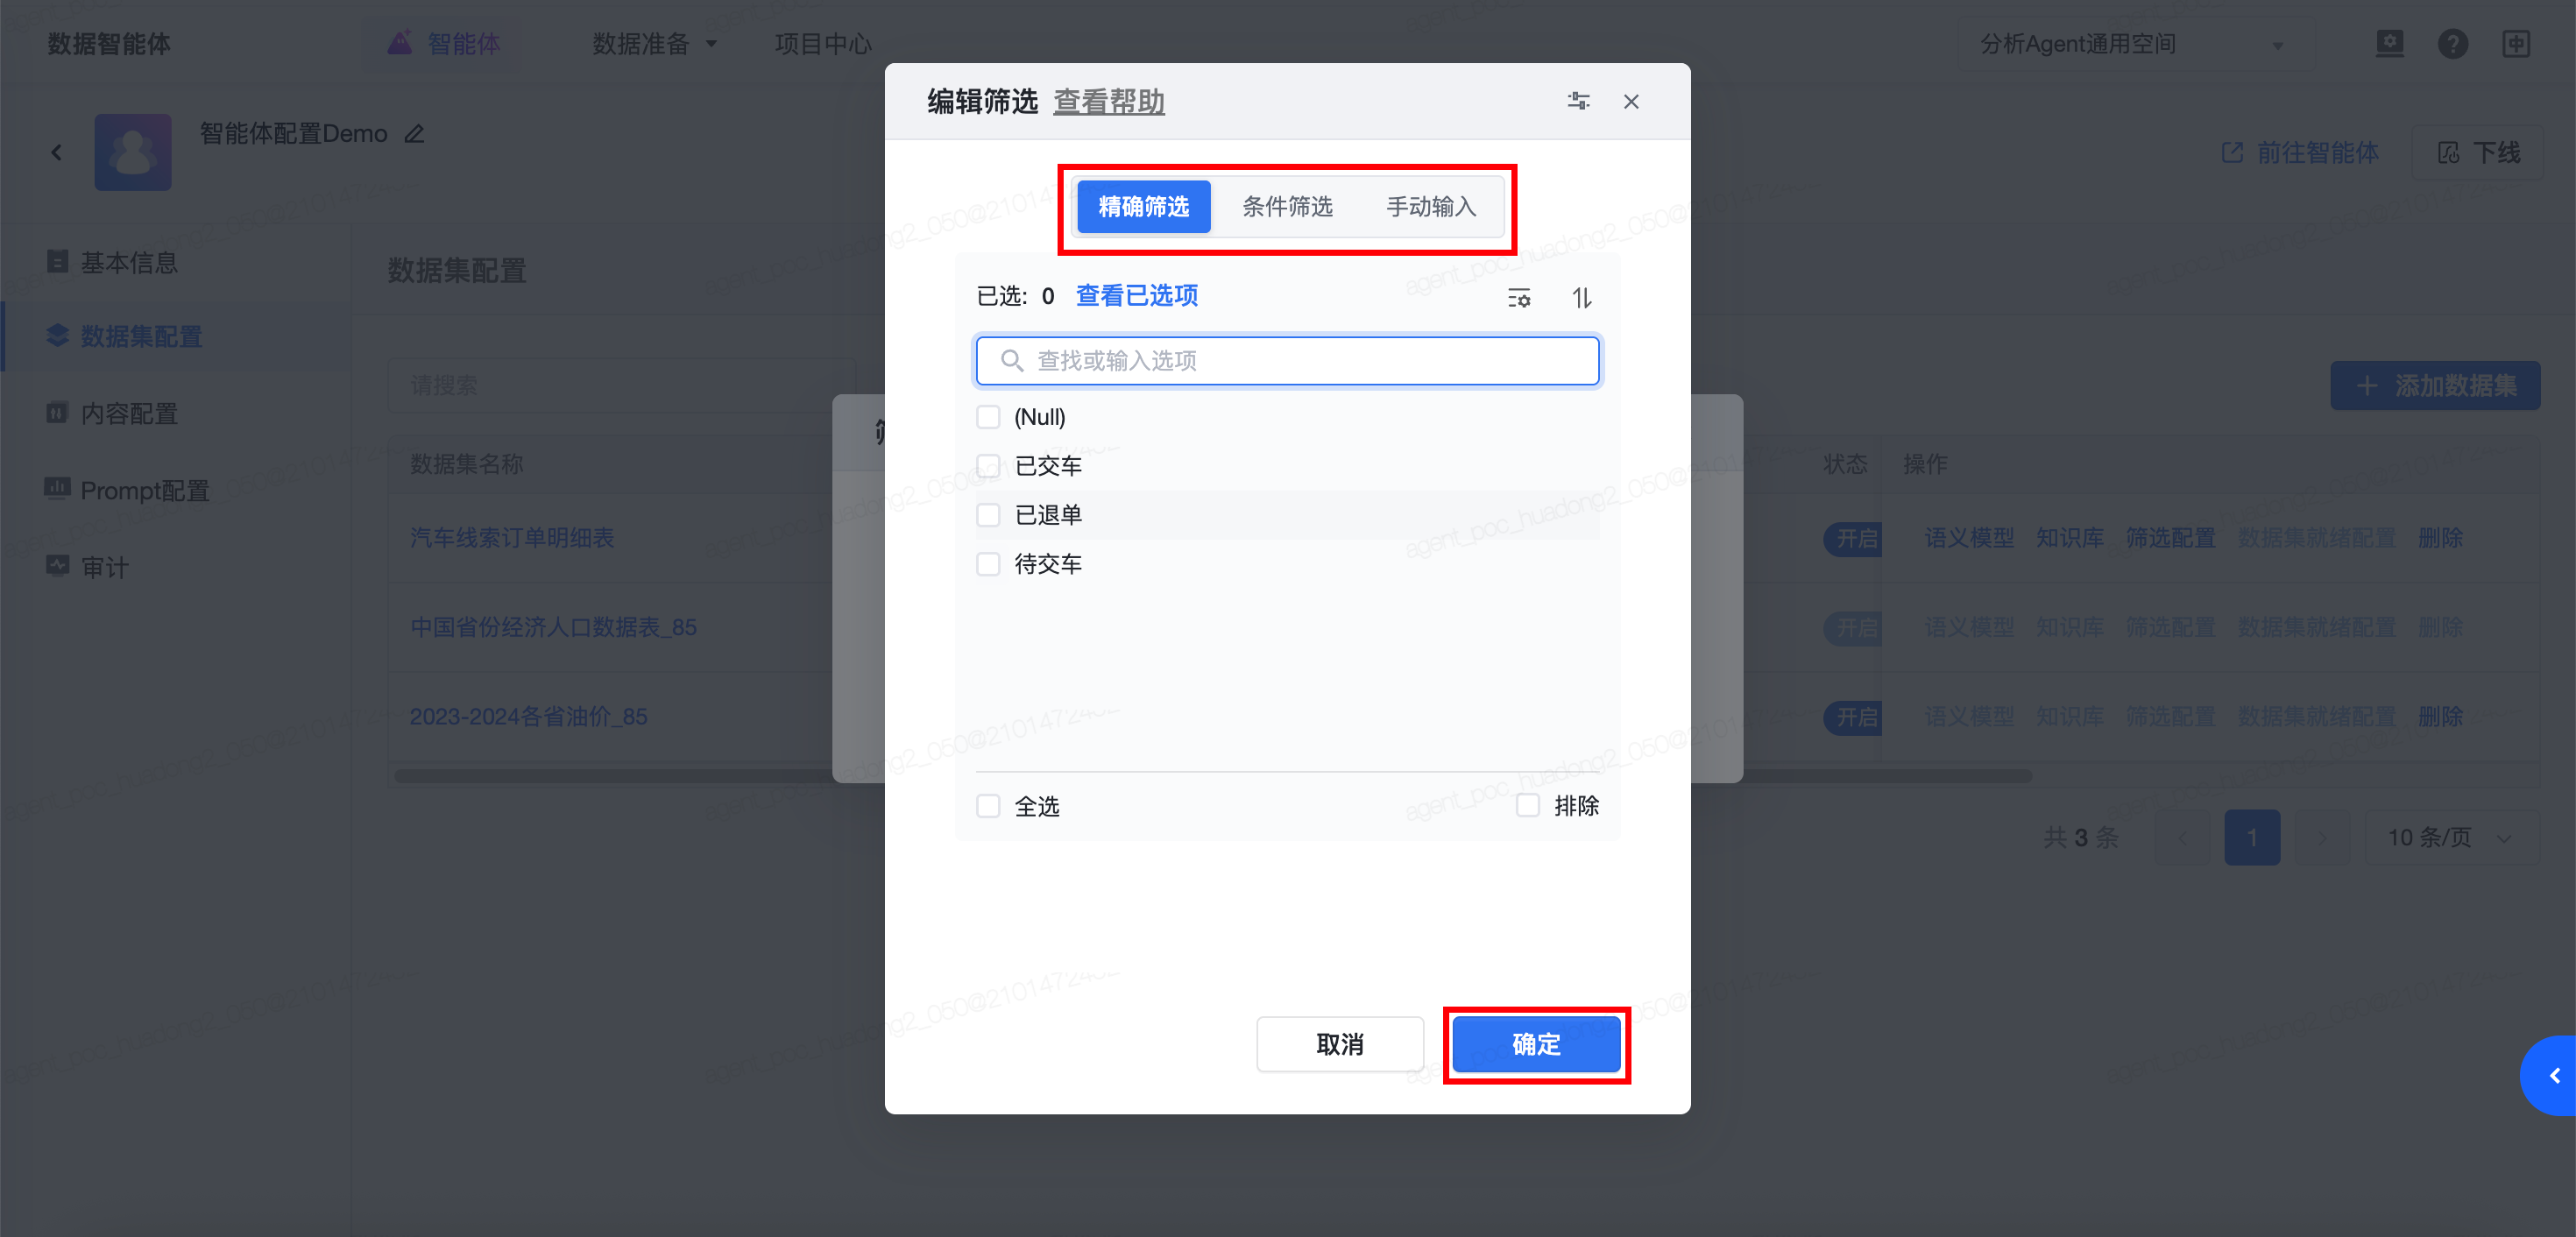
Task: Click 删除 for 汽车线索订单明细表 row
Action: click(2440, 538)
